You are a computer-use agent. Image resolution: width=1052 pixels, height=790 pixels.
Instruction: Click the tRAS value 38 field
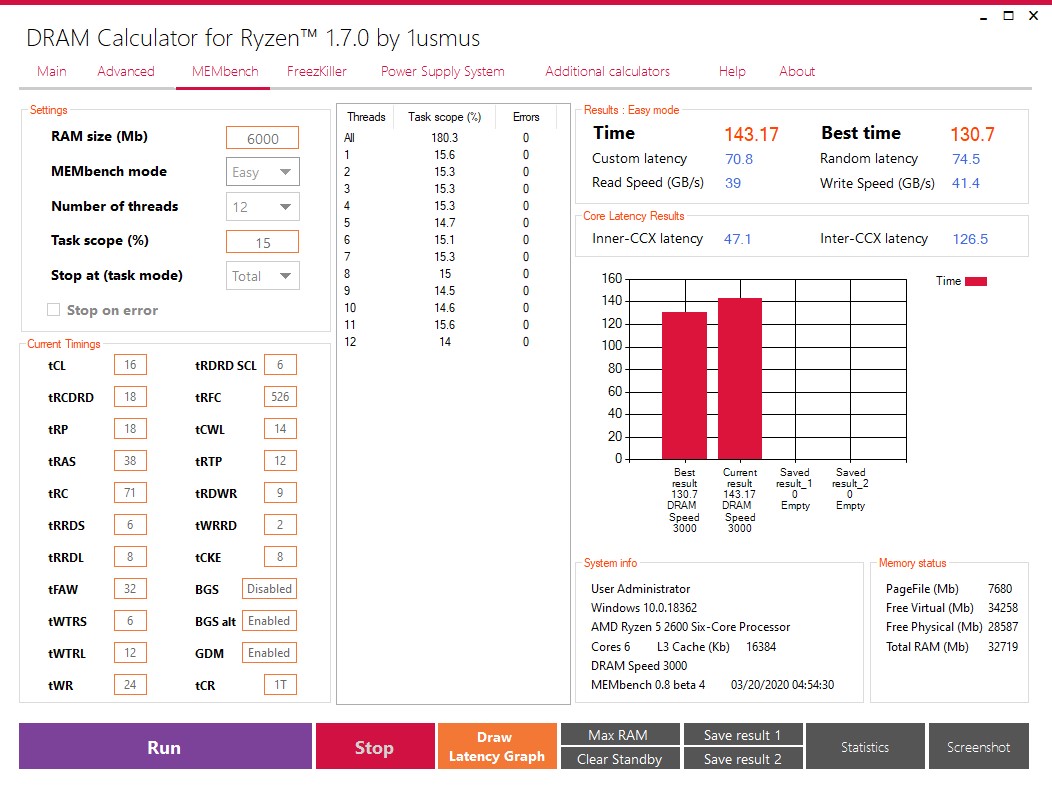(130, 460)
